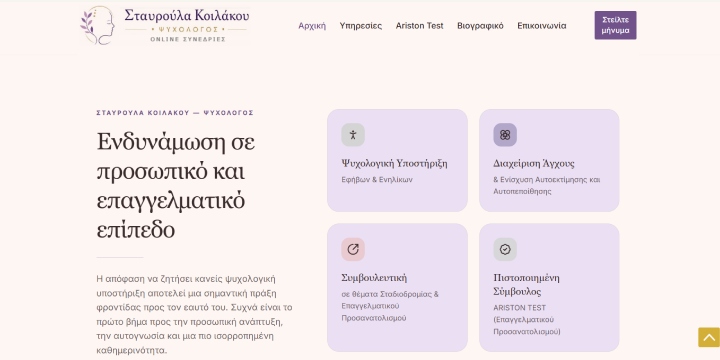Click the paragraph starting Η απόφαση να ζητήσει

pos(194,315)
